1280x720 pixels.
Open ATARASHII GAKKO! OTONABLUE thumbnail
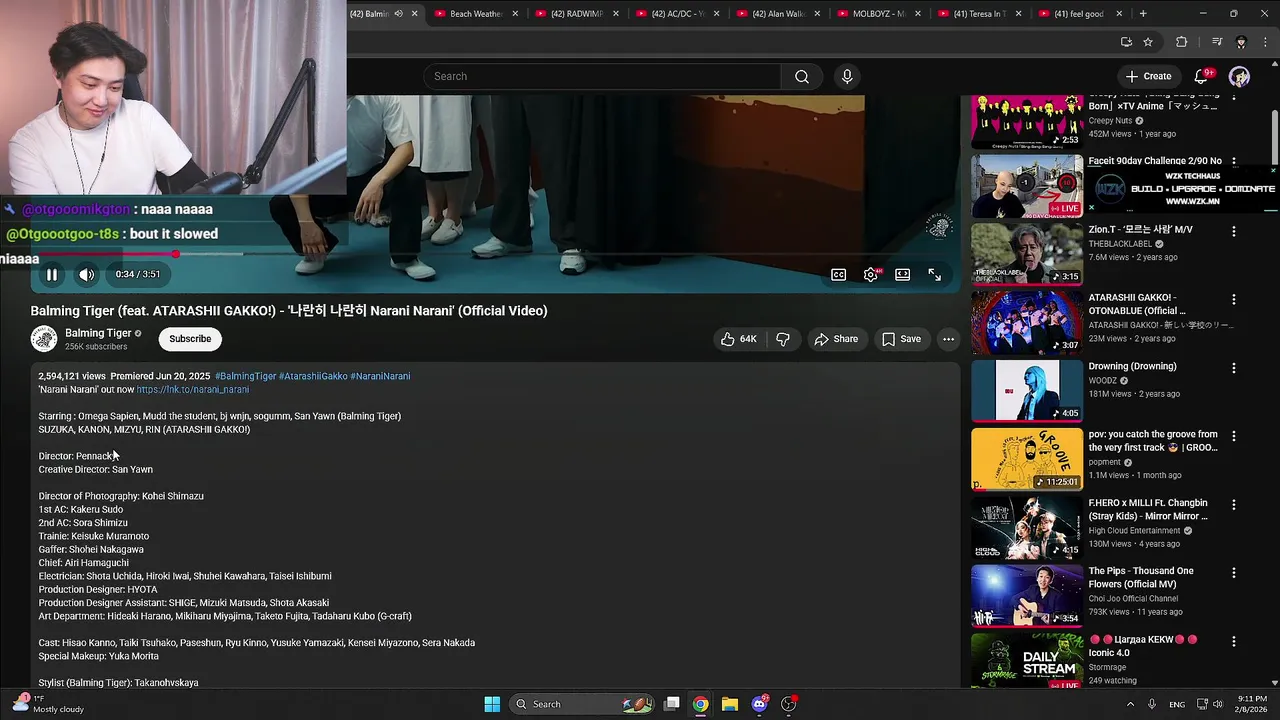point(1027,322)
